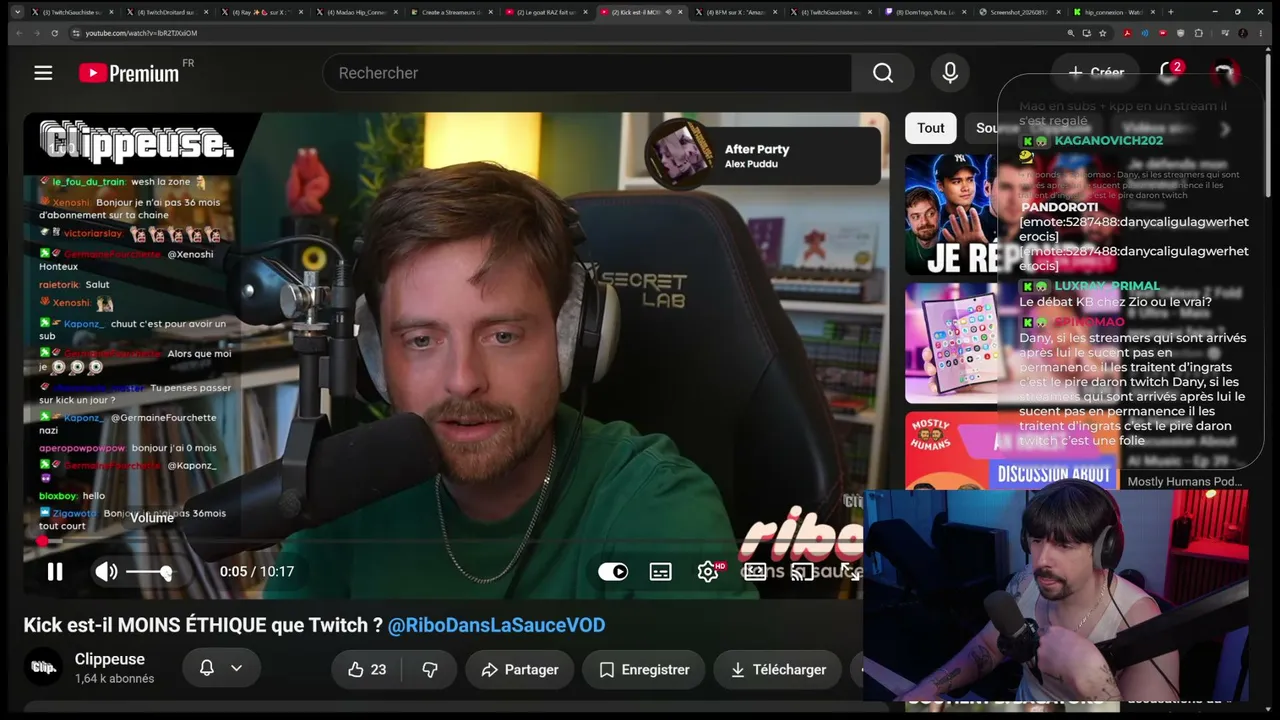Open the Clippeuse channel avatar
Image resolution: width=1280 pixels, height=720 pixels.
(x=43, y=668)
